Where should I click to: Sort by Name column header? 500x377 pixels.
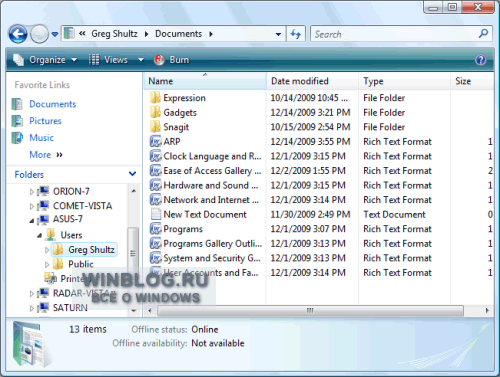205,81
